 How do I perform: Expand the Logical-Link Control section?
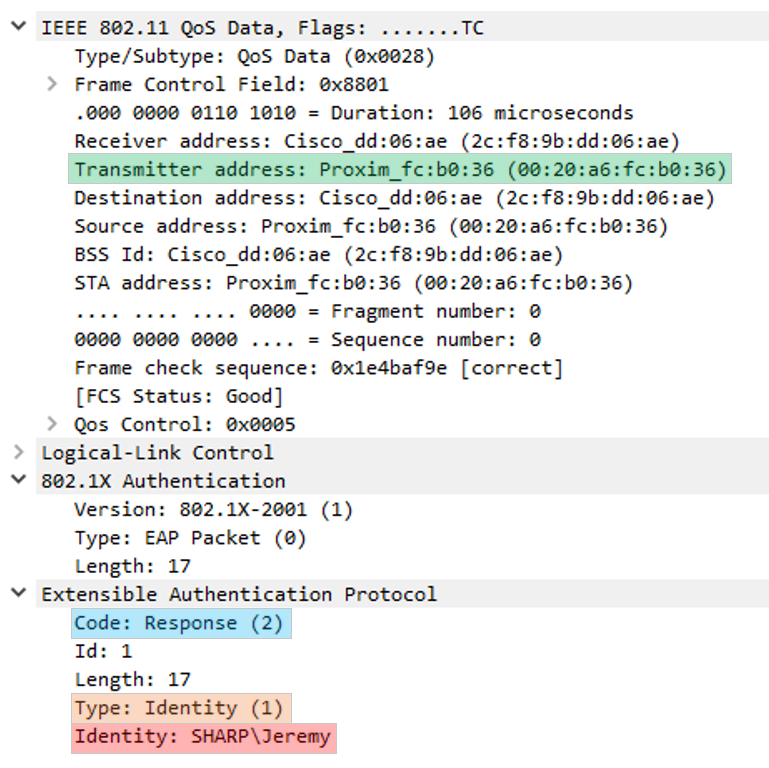(x=17, y=452)
